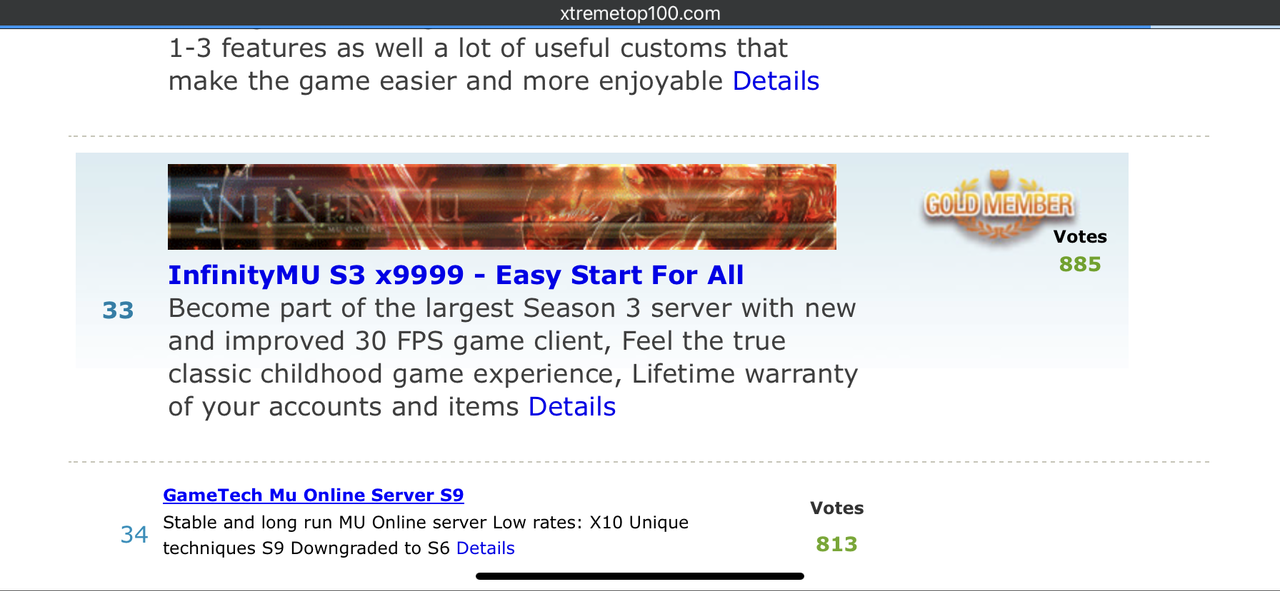Tap the home indicator bar at bottom
Viewport: 1280px width, 591px height.
(x=640, y=576)
